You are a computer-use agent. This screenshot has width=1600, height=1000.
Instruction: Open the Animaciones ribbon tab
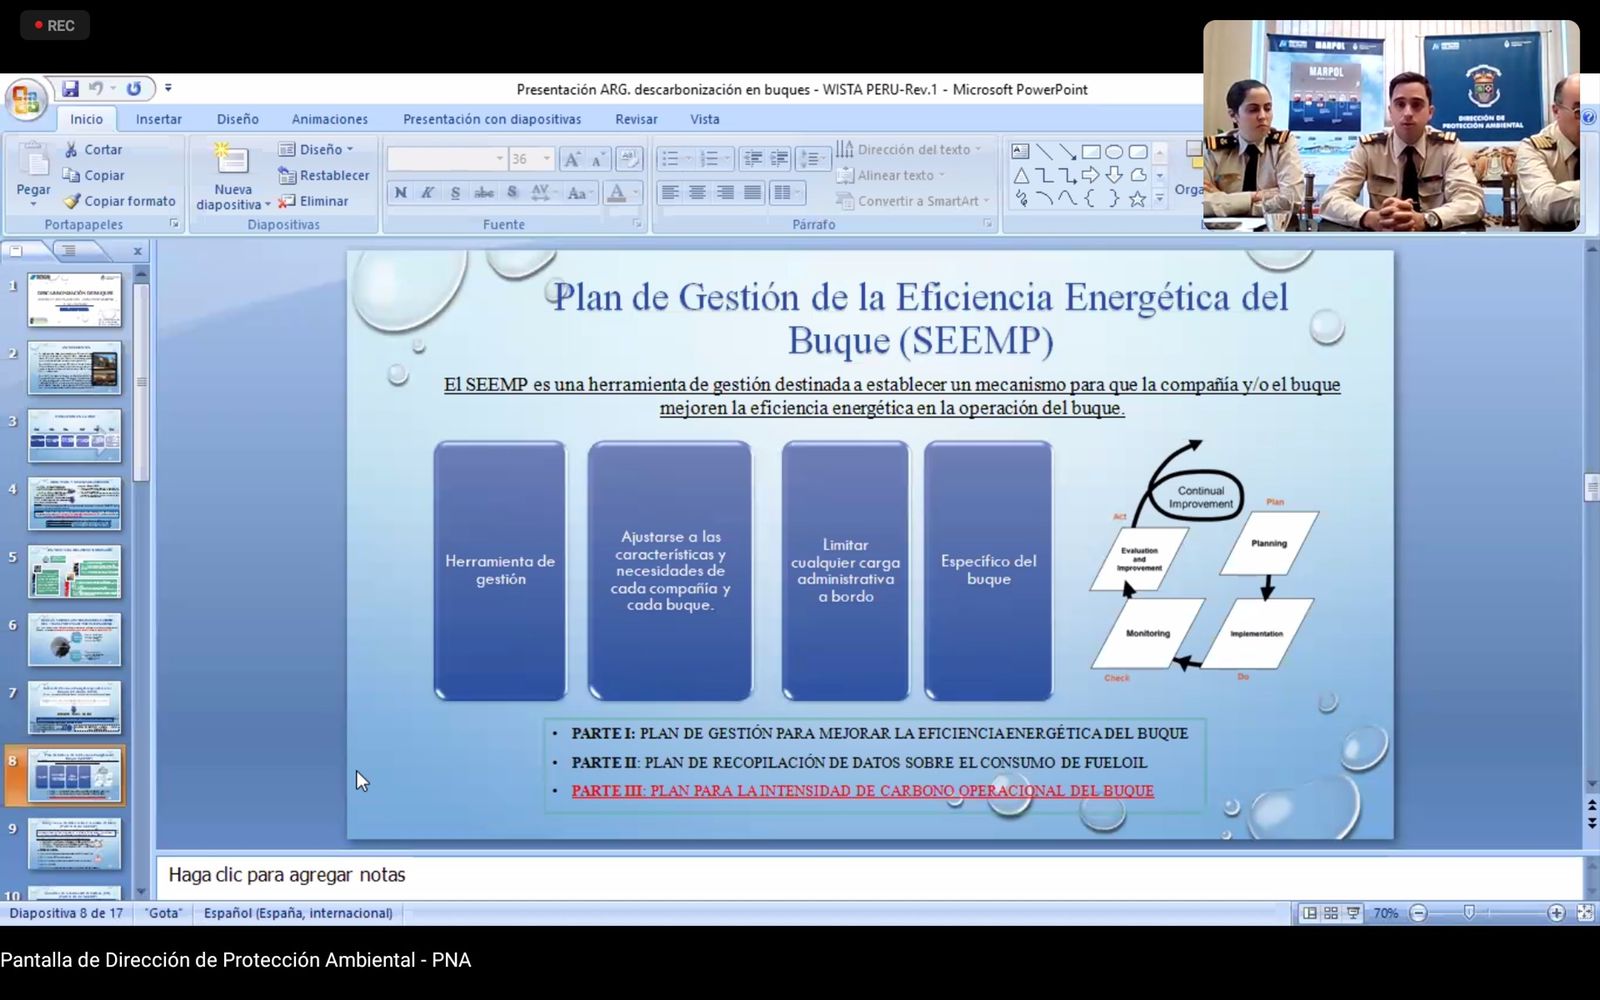[x=329, y=119]
